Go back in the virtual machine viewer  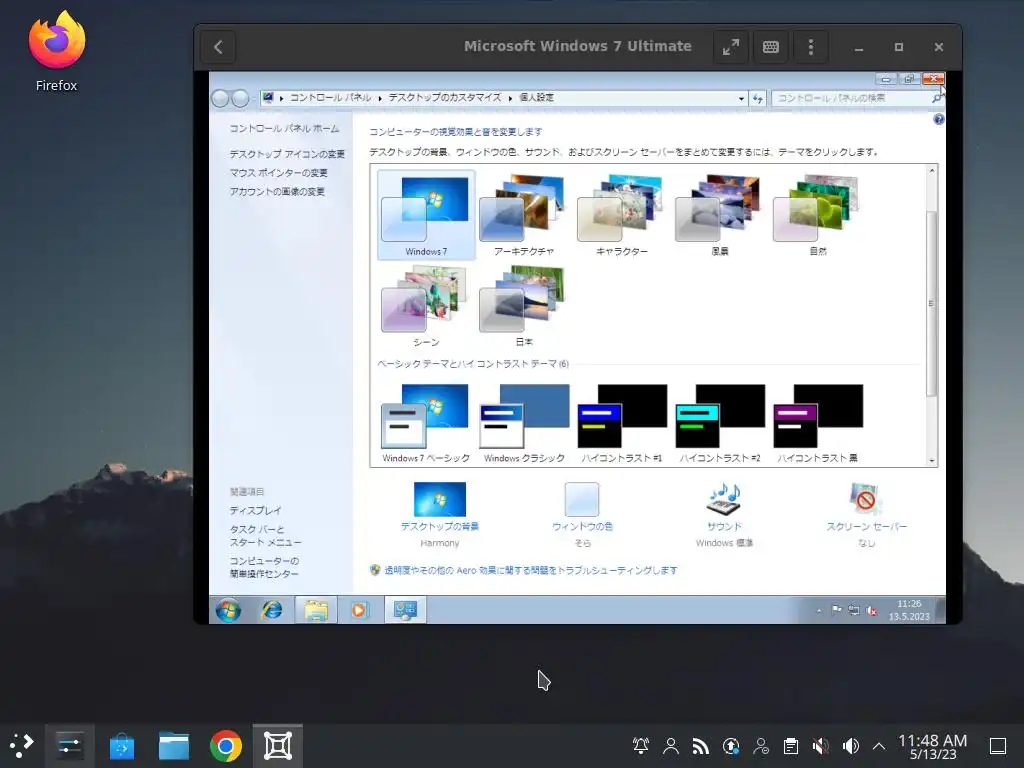[218, 47]
